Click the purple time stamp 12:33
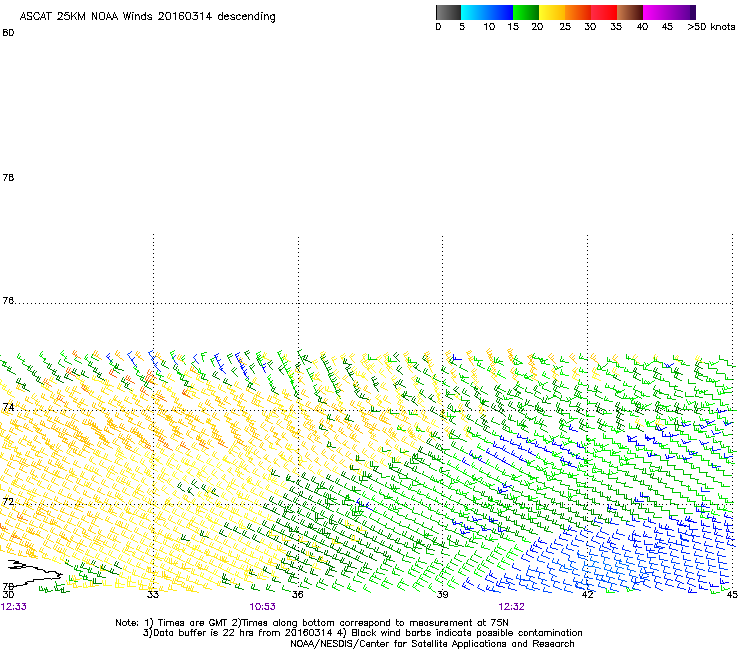 (x=14, y=607)
